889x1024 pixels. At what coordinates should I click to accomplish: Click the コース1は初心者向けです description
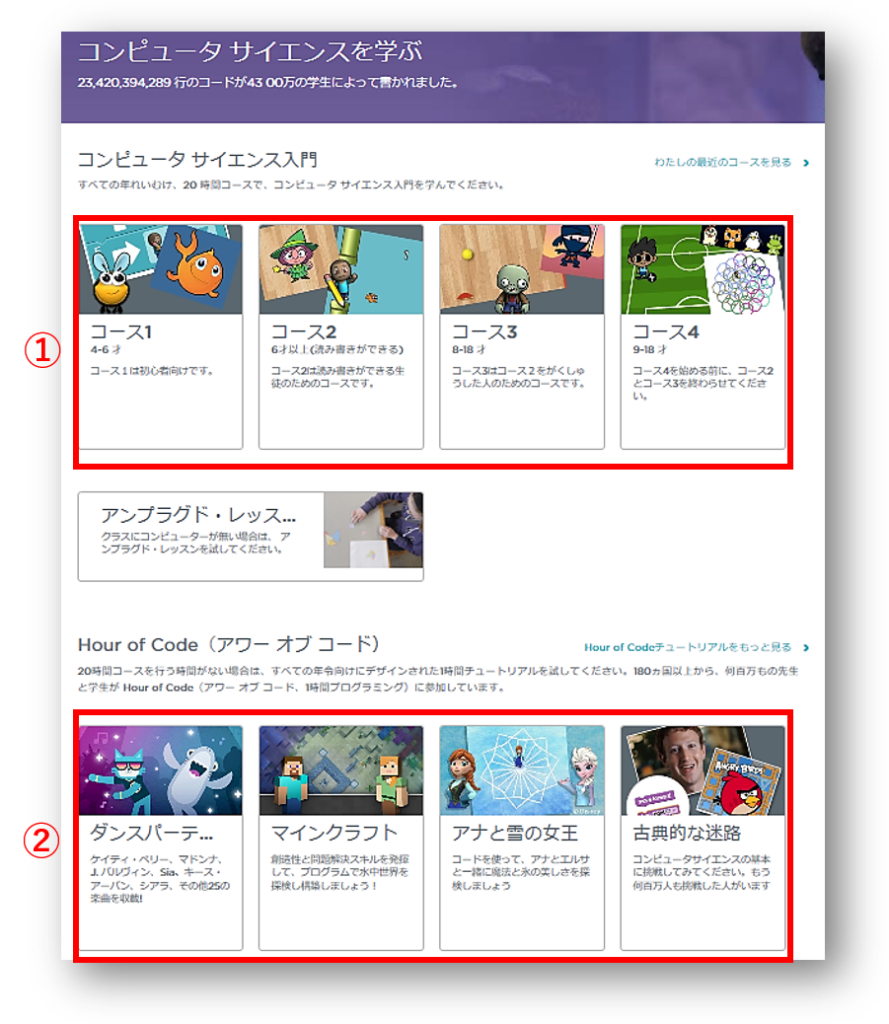click(152, 371)
